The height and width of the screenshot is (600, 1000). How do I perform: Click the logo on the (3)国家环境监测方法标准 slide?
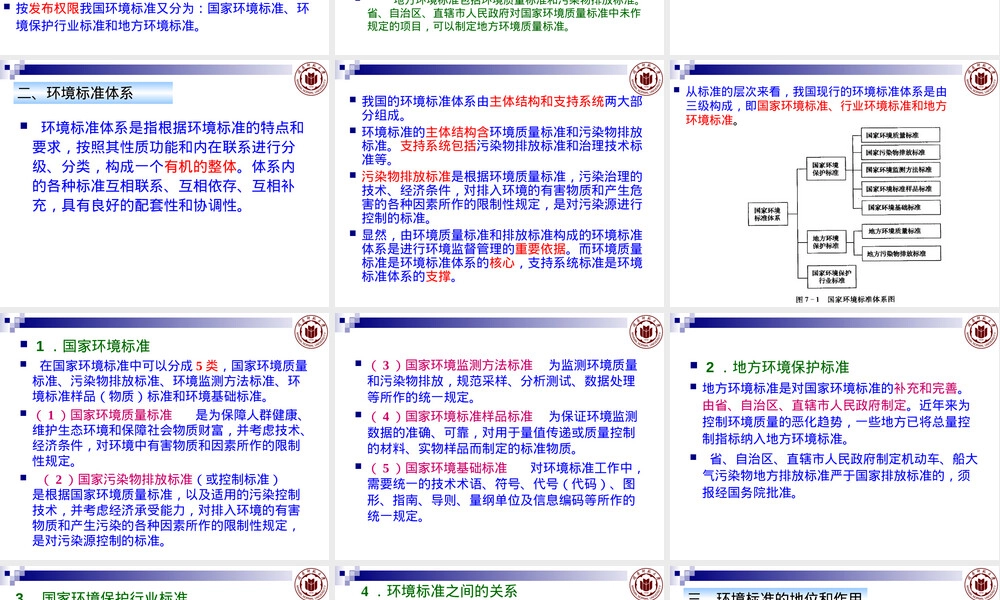pyautogui.click(x=645, y=332)
